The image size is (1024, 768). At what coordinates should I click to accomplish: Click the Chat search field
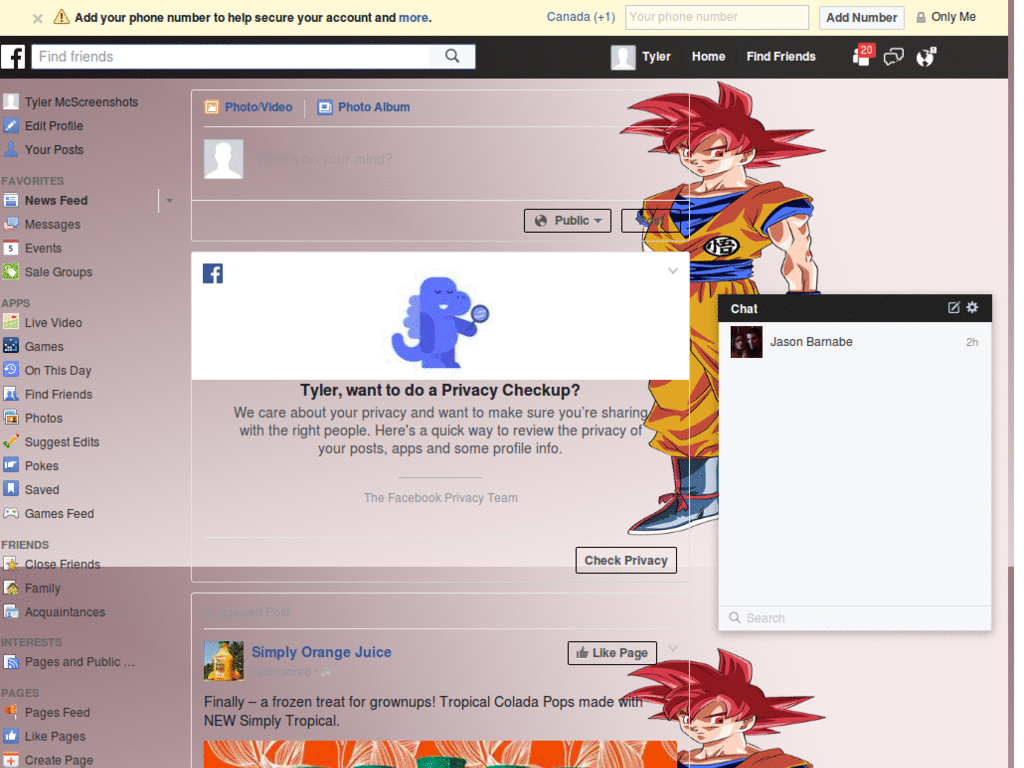(855, 618)
